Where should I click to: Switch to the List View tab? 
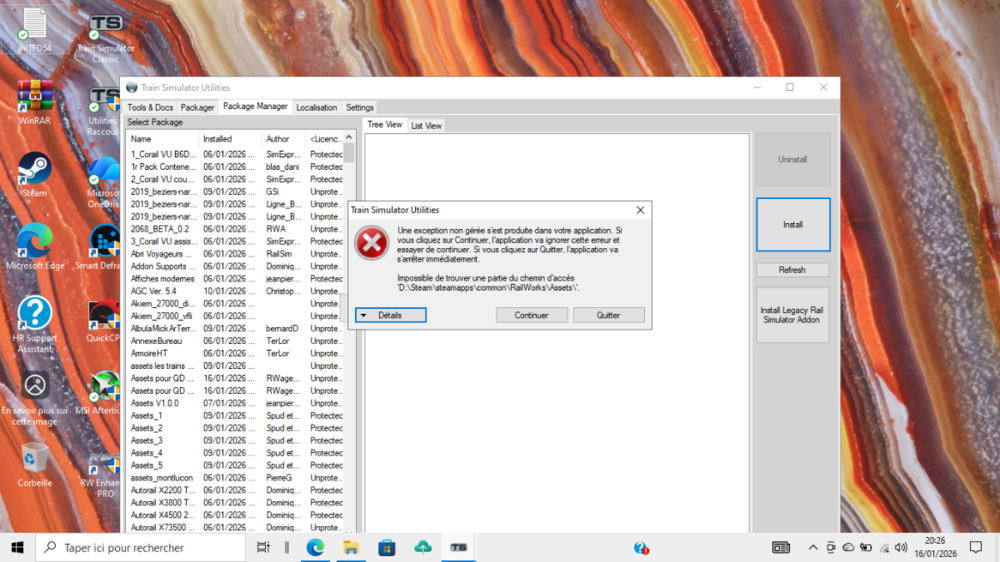click(426, 126)
